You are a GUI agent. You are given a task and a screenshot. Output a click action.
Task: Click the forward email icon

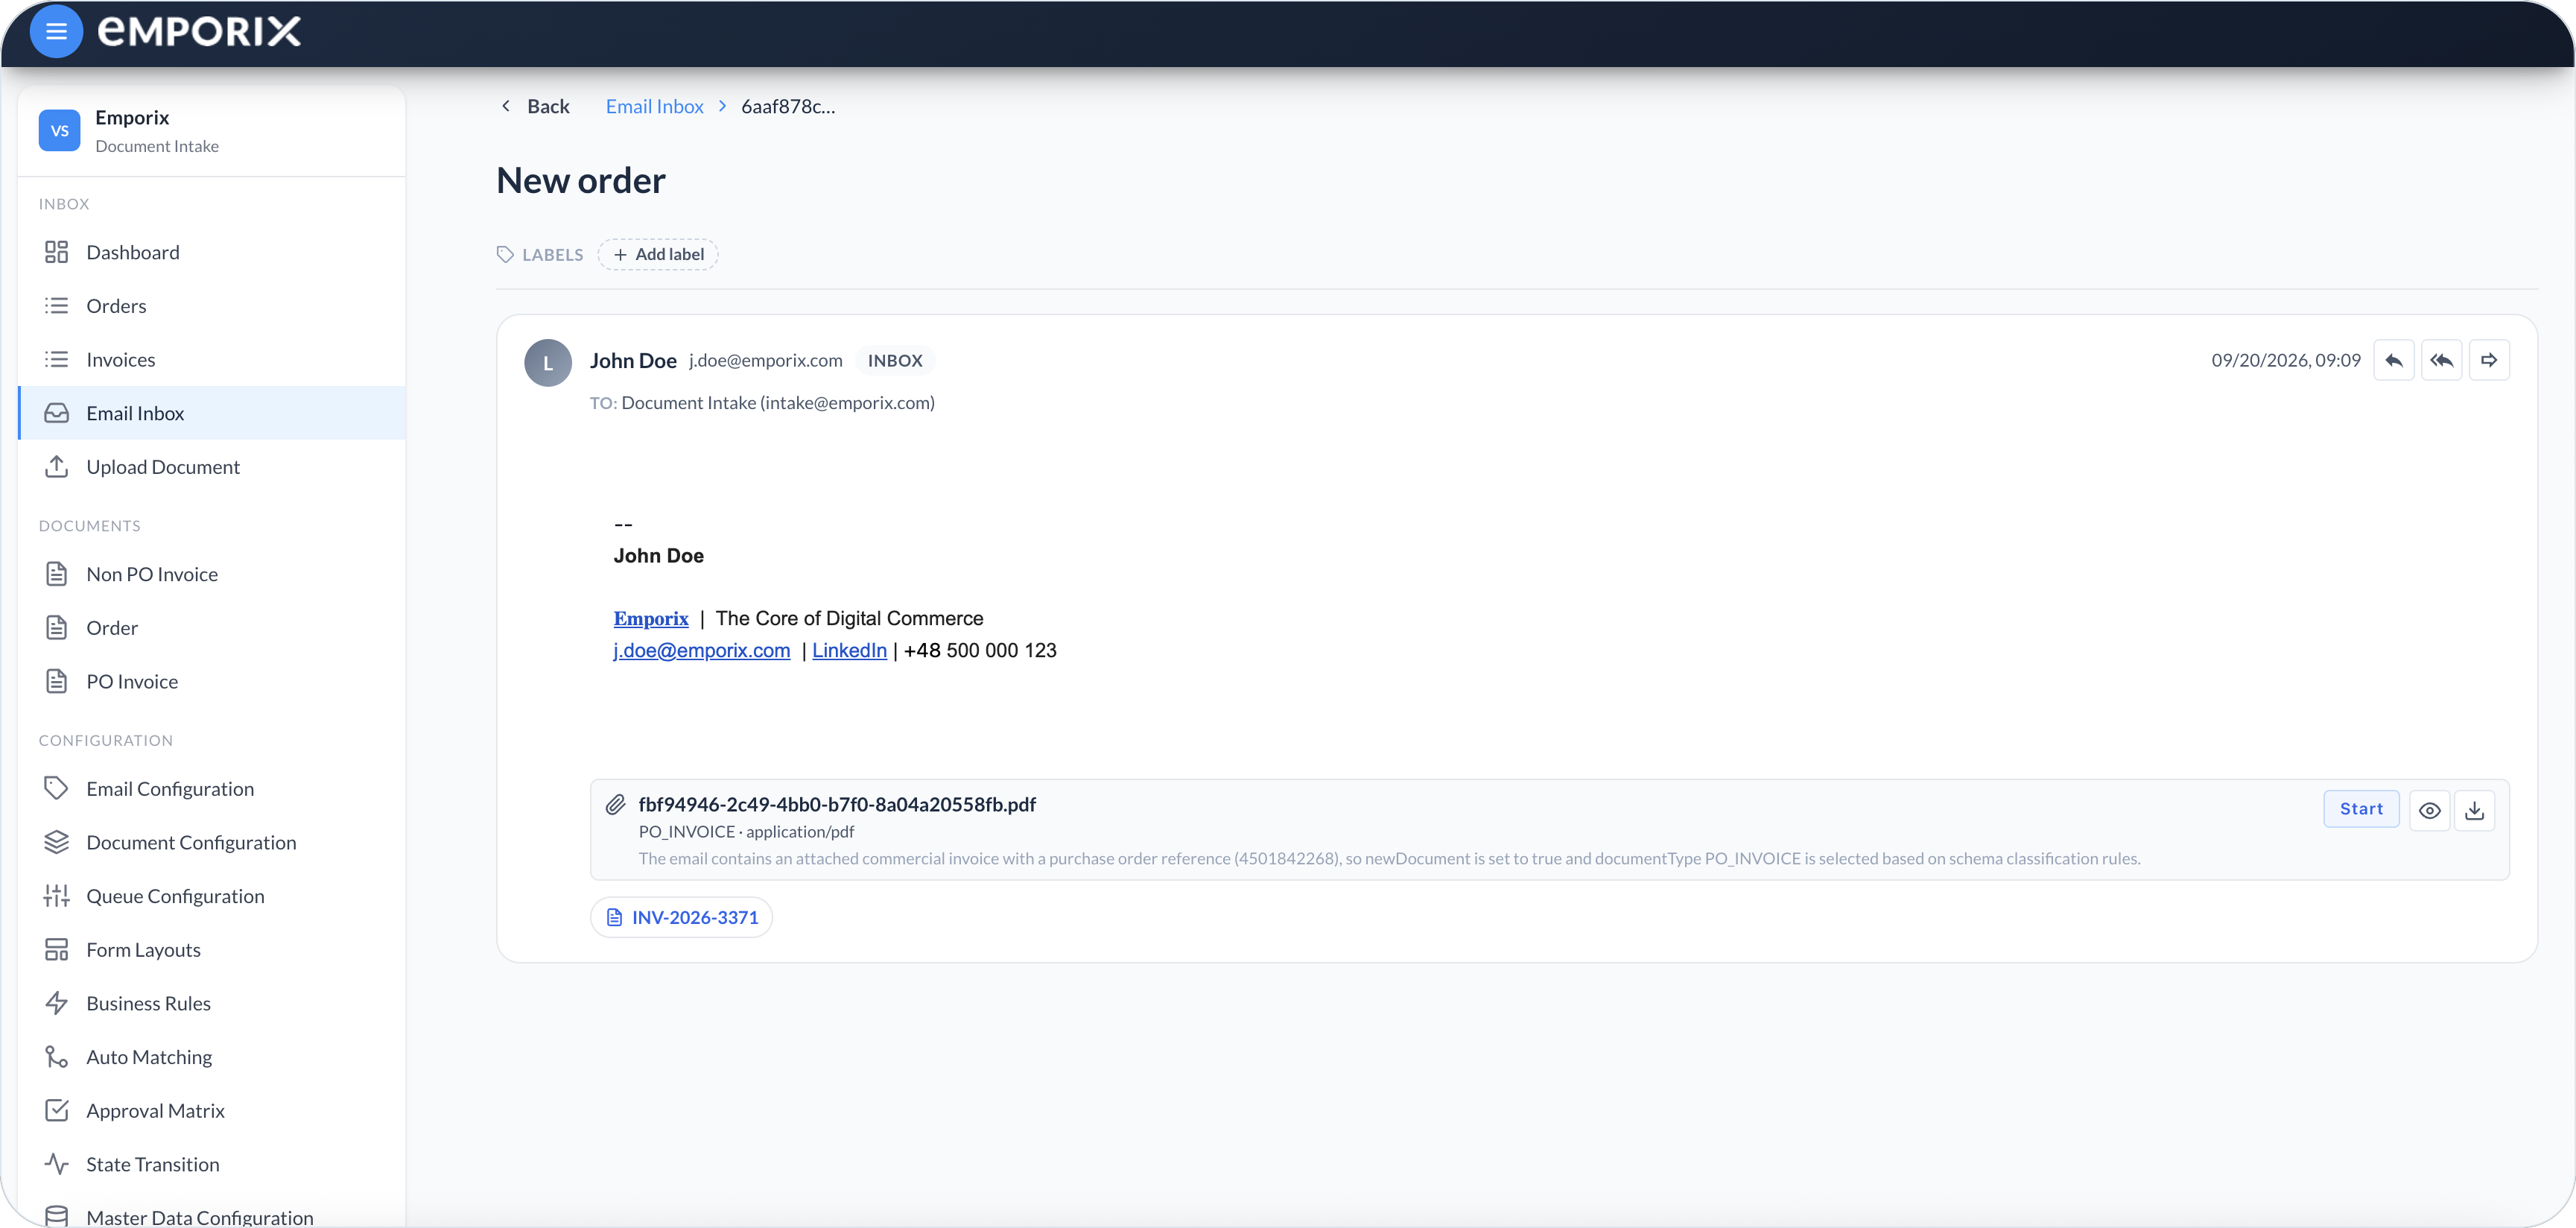pyautogui.click(x=2489, y=360)
